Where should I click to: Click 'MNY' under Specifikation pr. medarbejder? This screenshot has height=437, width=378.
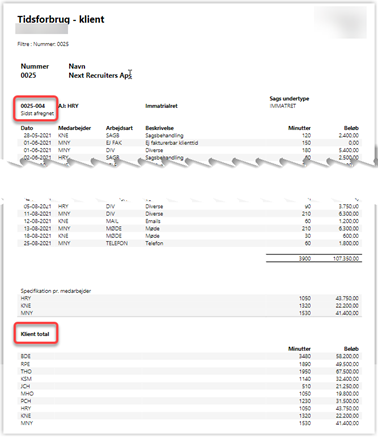tap(27, 313)
